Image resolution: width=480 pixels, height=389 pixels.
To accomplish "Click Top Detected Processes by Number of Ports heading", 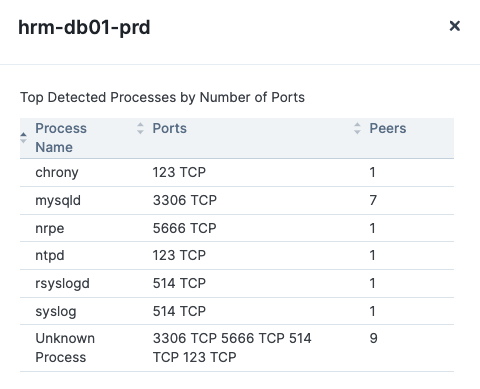I will [x=162, y=97].
